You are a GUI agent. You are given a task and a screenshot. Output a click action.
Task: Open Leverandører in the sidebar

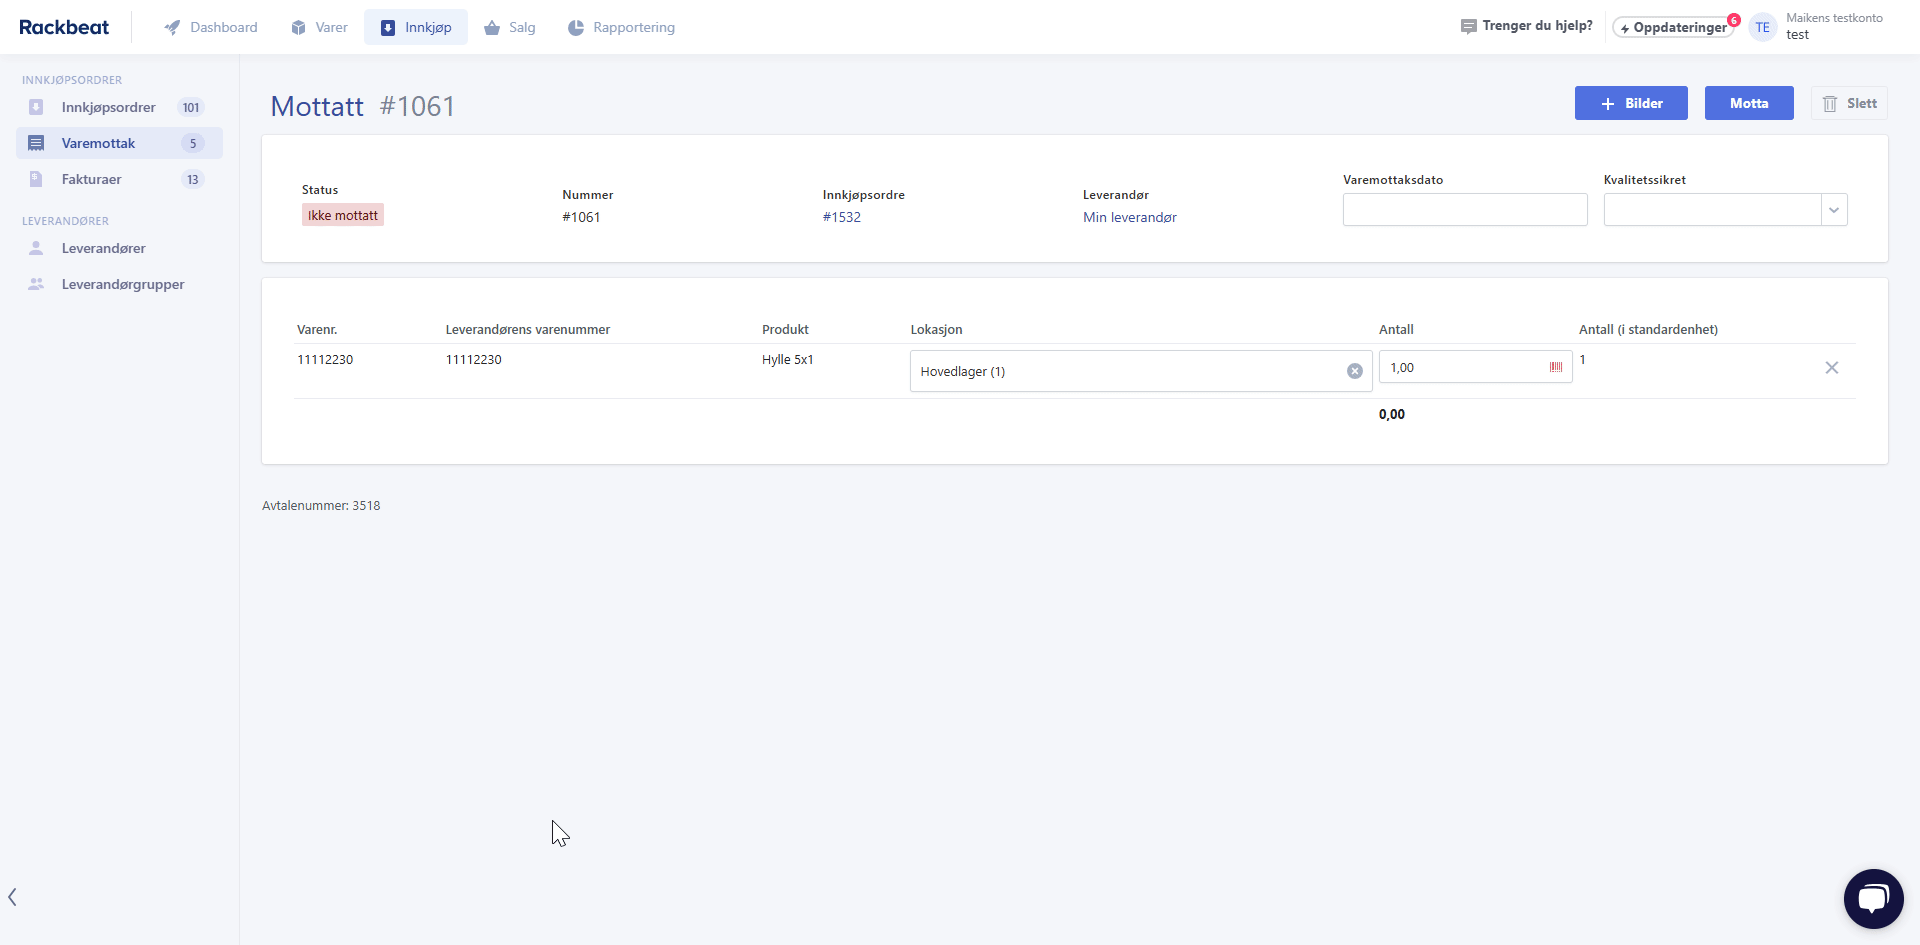pos(103,248)
